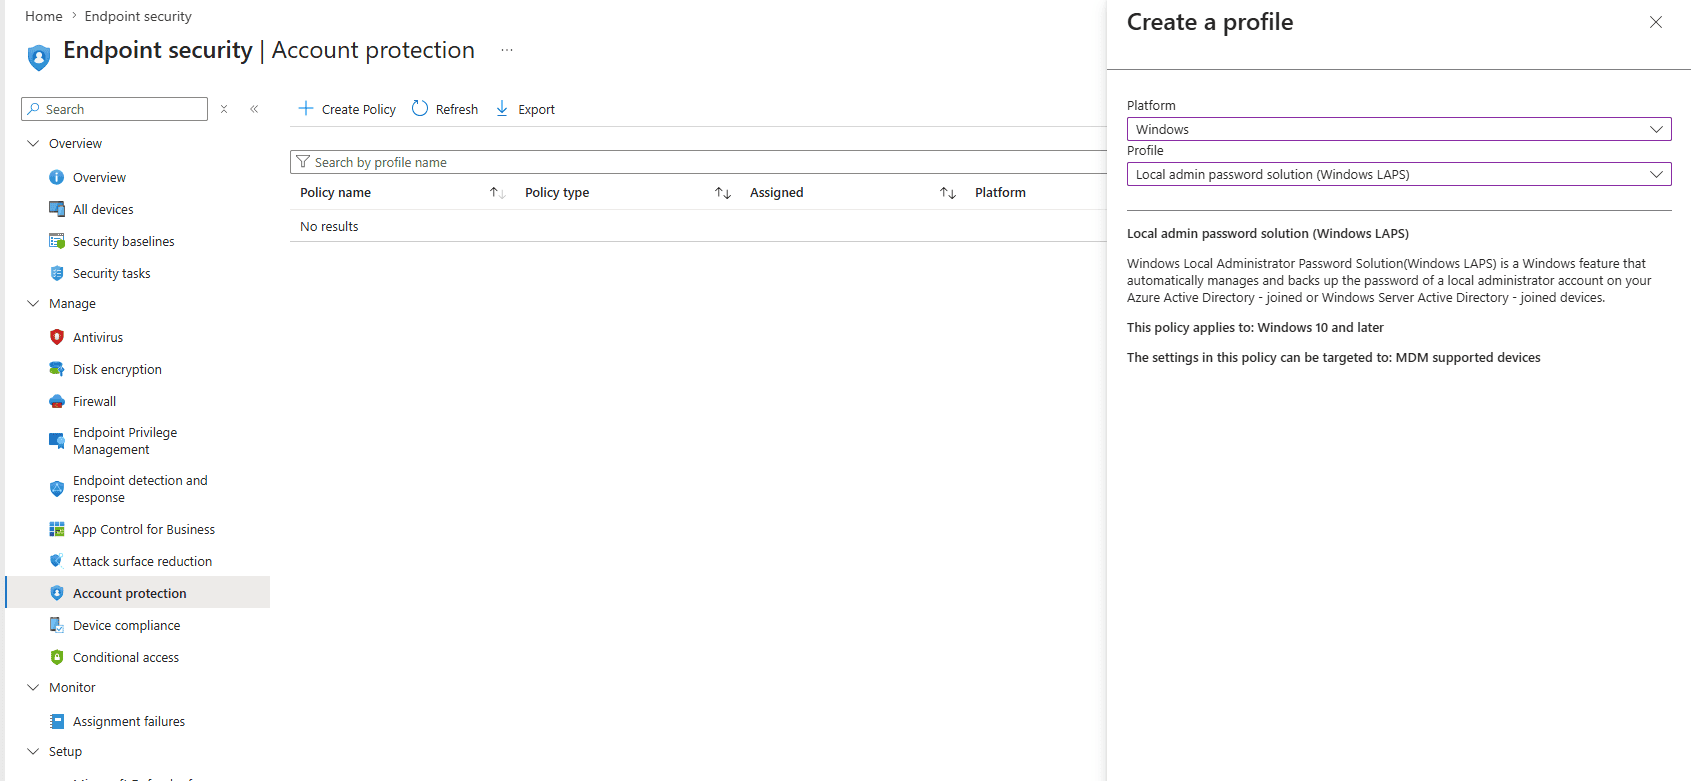The image size is (1691, 781).
Task: Collapse the Setup section chevron
Action: [x=33, y=751]
